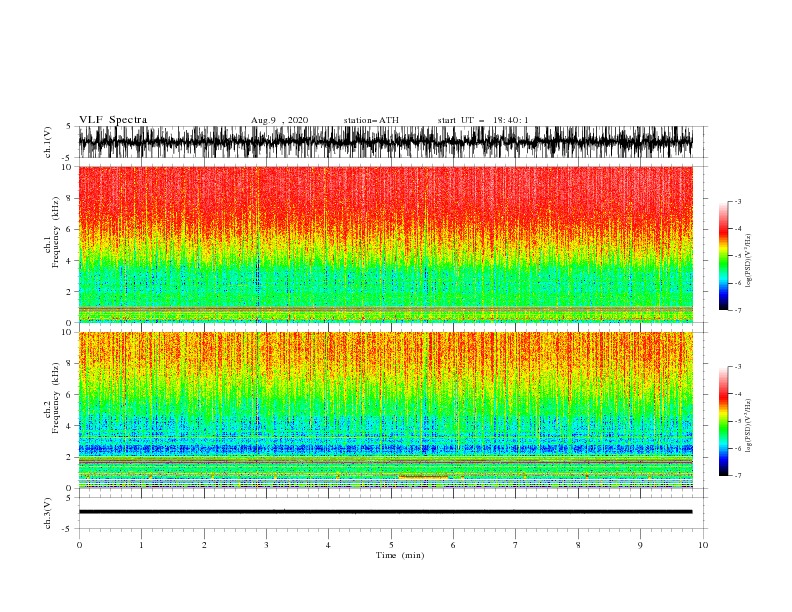Viewport: 792px width, 612px height.
Task: Click time axis tick label "3"
Action: (266, 545)
